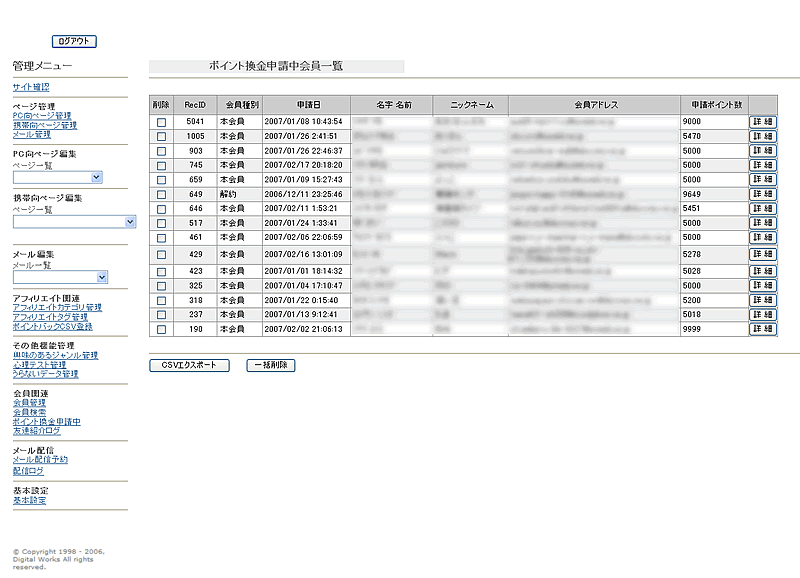Screen dimensions: 800x578
Task: Tick the delete checkbox for RecID 423
Action: 161,272
